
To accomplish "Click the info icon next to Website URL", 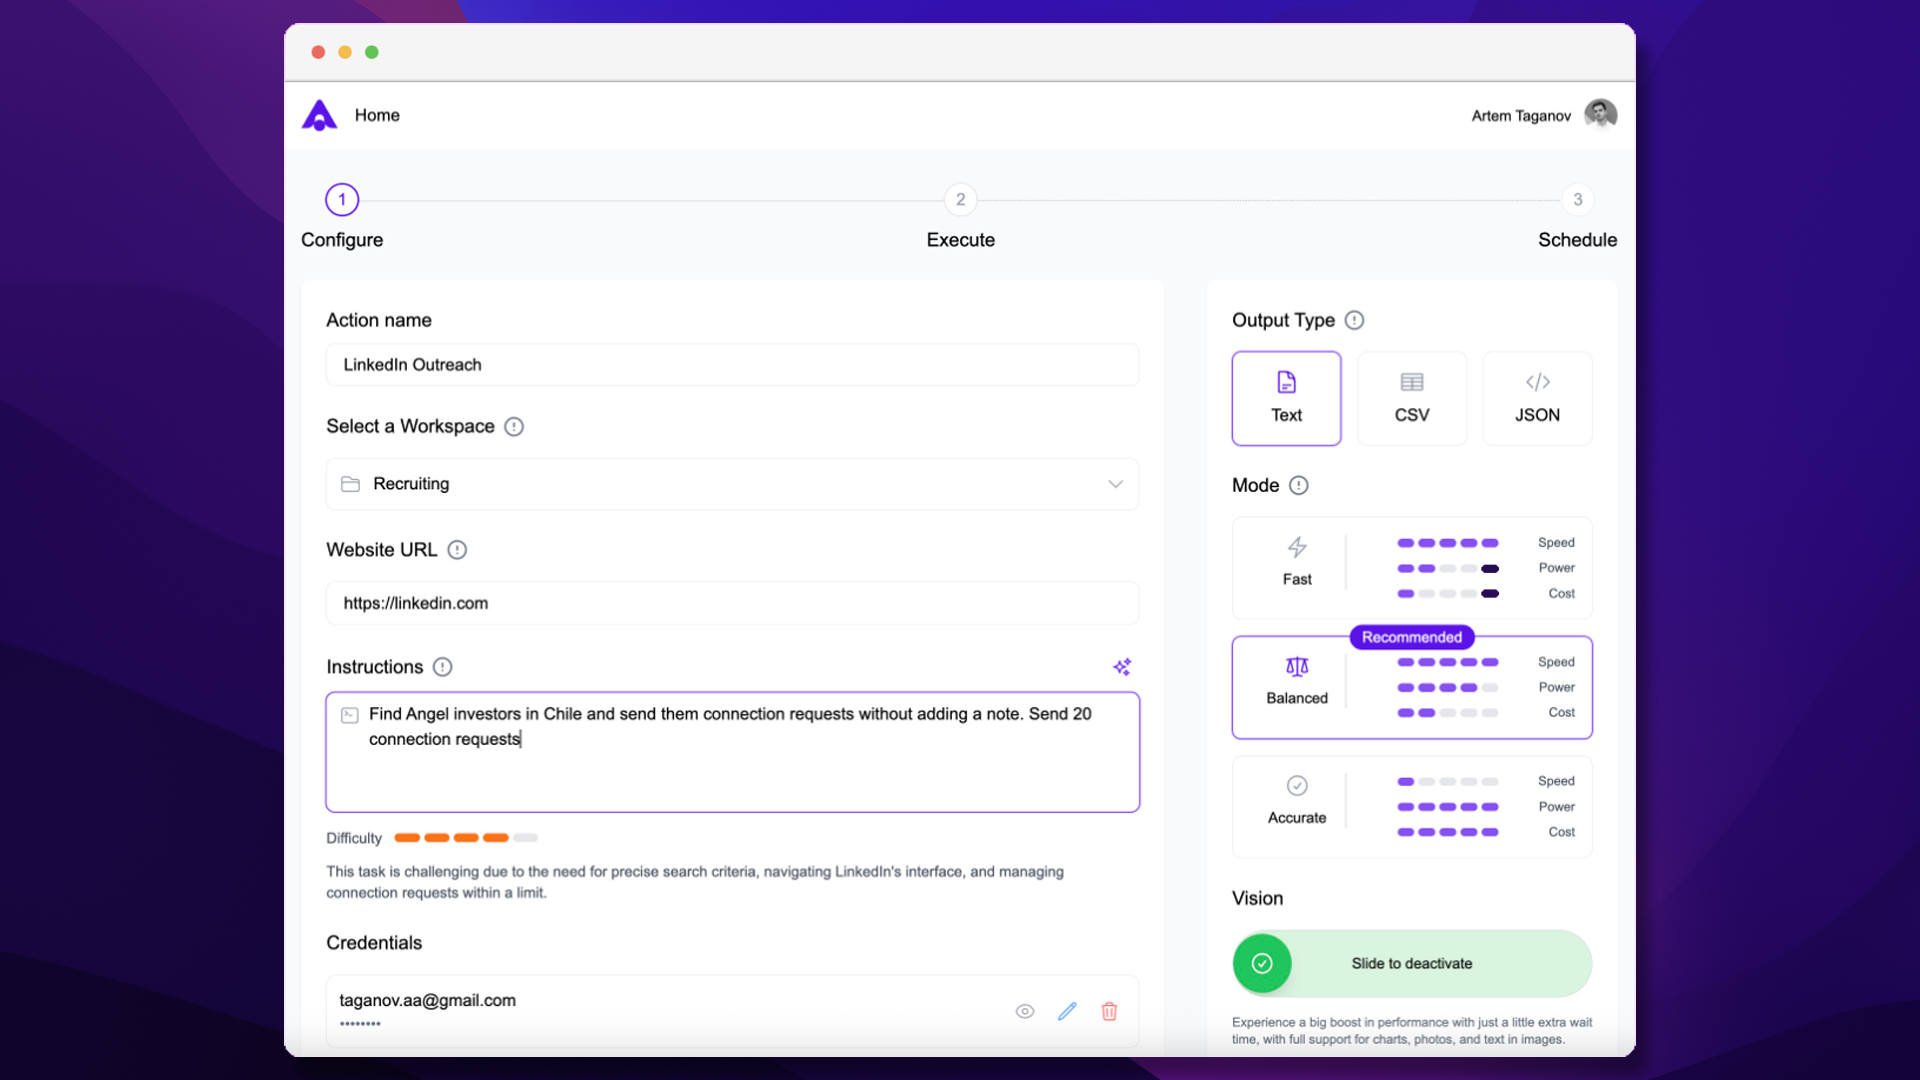I will (457, 550).
